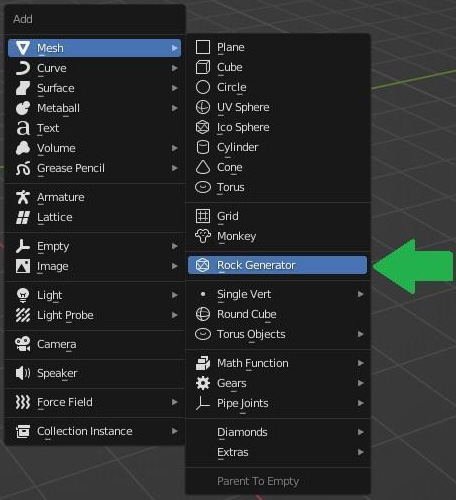Viewport: 456px width, 500px height.
Task: Click the Speaker icon
Action: pyautogui.click(x=23, y=373)
